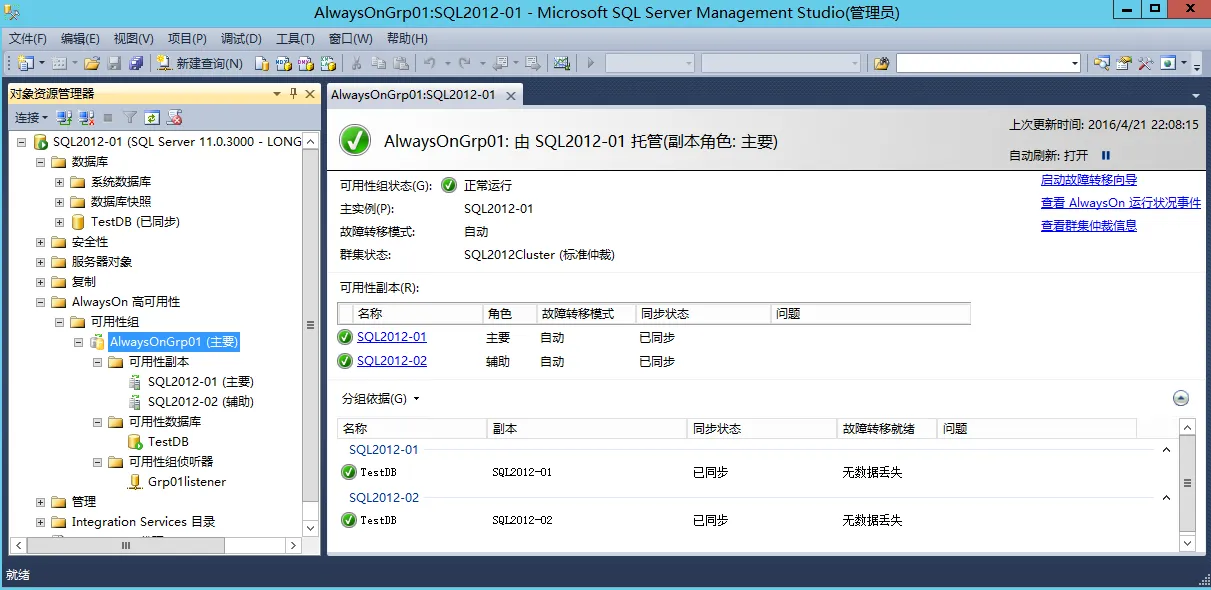
Task: Open the find combo box dropdown
Action: pos(1075,63)
